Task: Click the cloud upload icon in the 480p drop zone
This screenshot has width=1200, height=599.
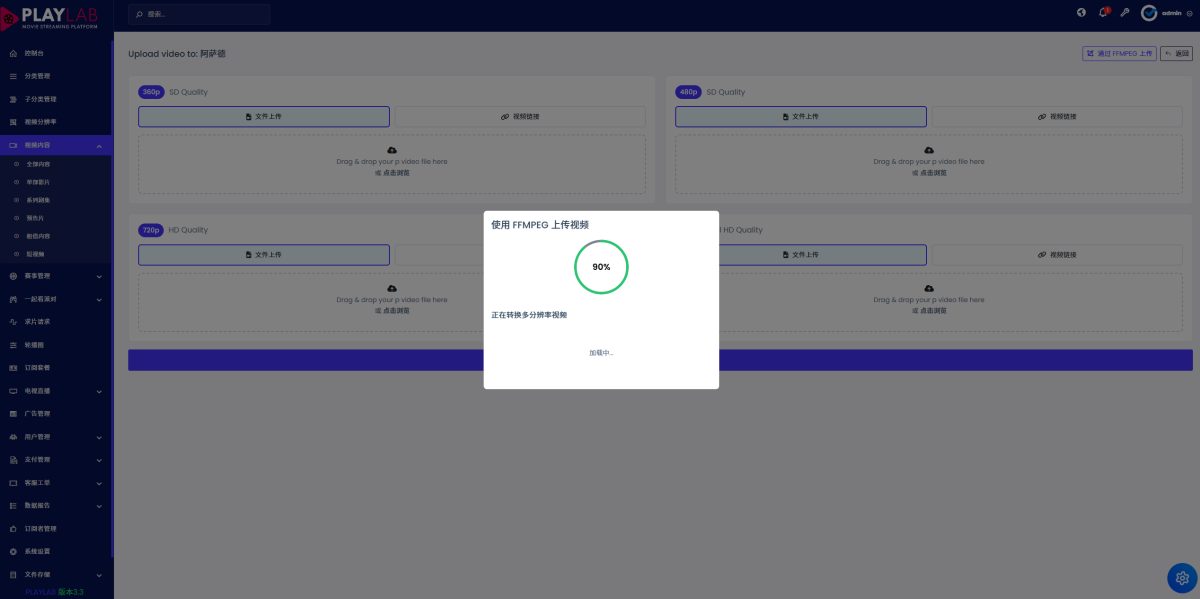Action: pos(929,150)
